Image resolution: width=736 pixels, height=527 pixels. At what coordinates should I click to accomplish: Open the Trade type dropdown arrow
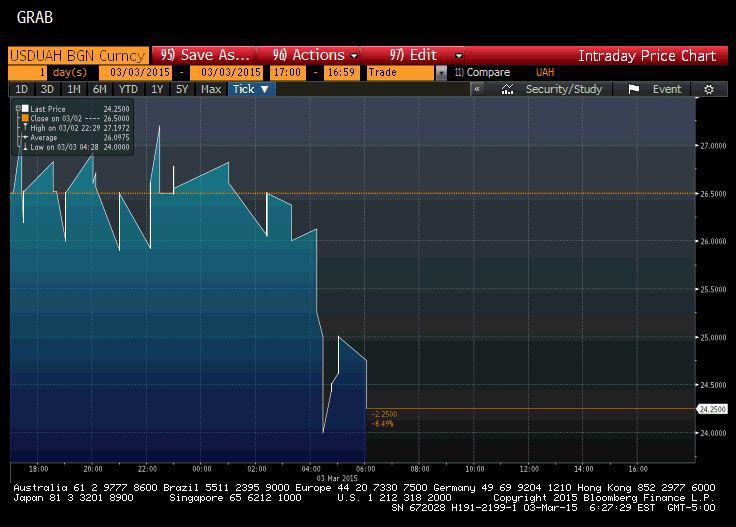pyautogui.click(x=441, y=73)
